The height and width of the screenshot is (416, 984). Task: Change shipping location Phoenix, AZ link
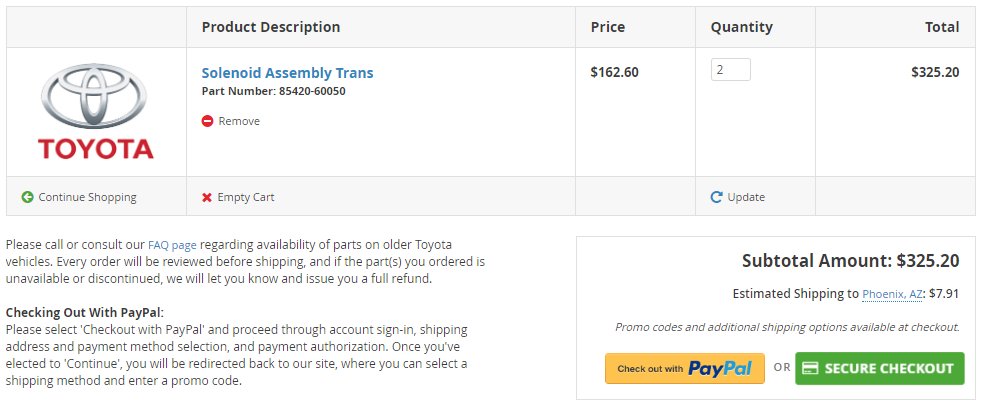point(892,294)
